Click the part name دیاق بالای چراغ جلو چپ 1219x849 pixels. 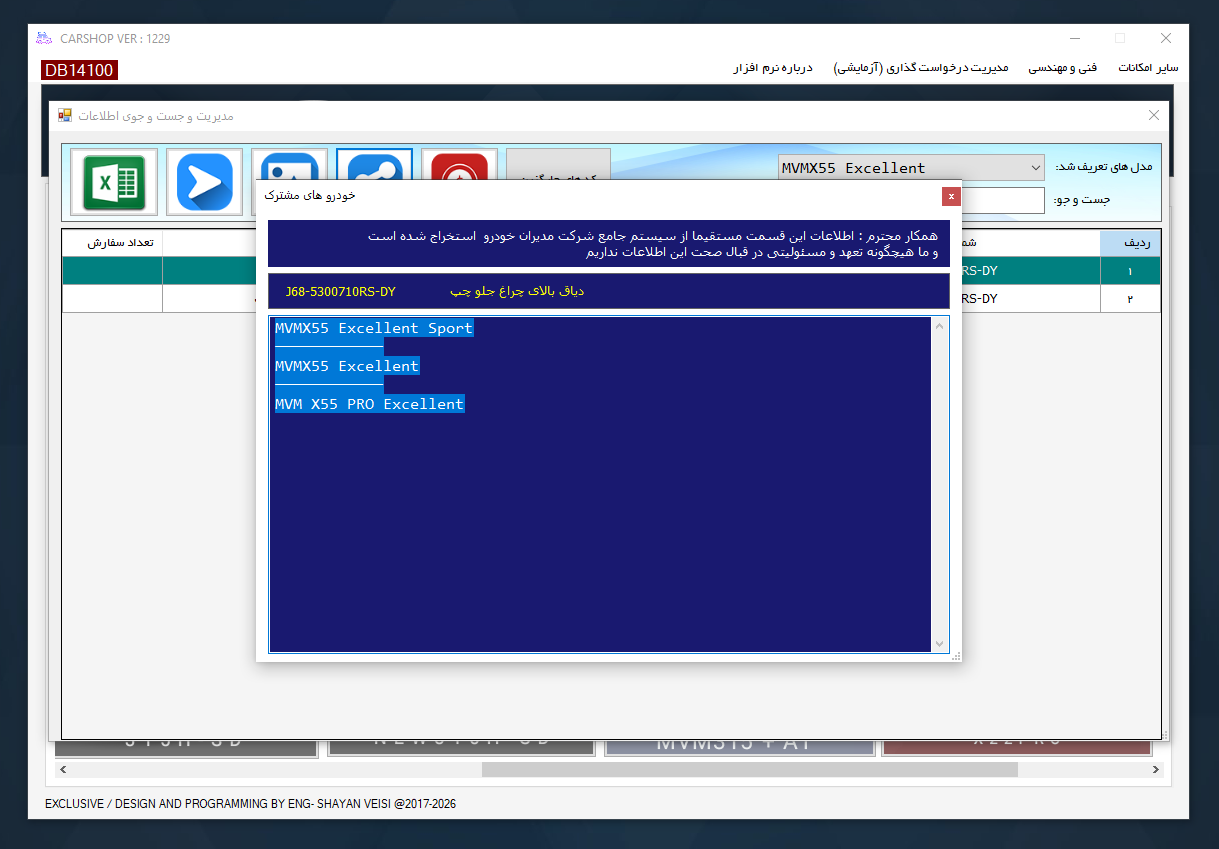pyautogui.click(x=516, y=292)
